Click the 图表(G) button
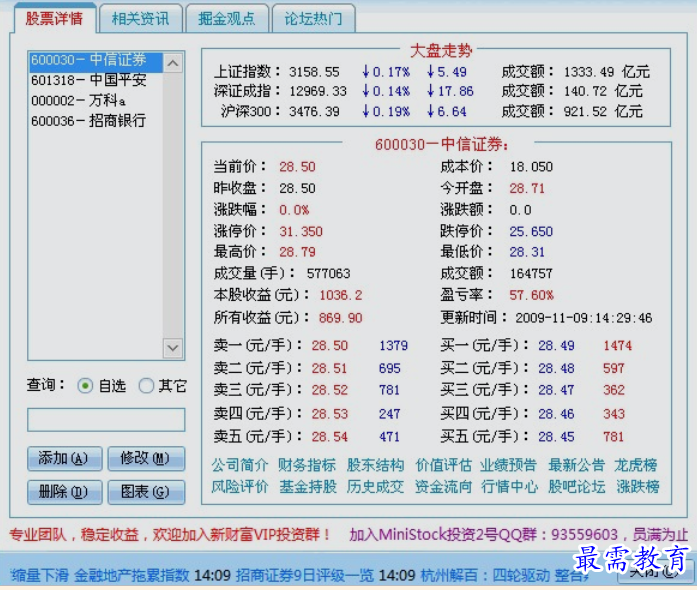The height and width of the screenshot is (590, 697). coord(146,492)
